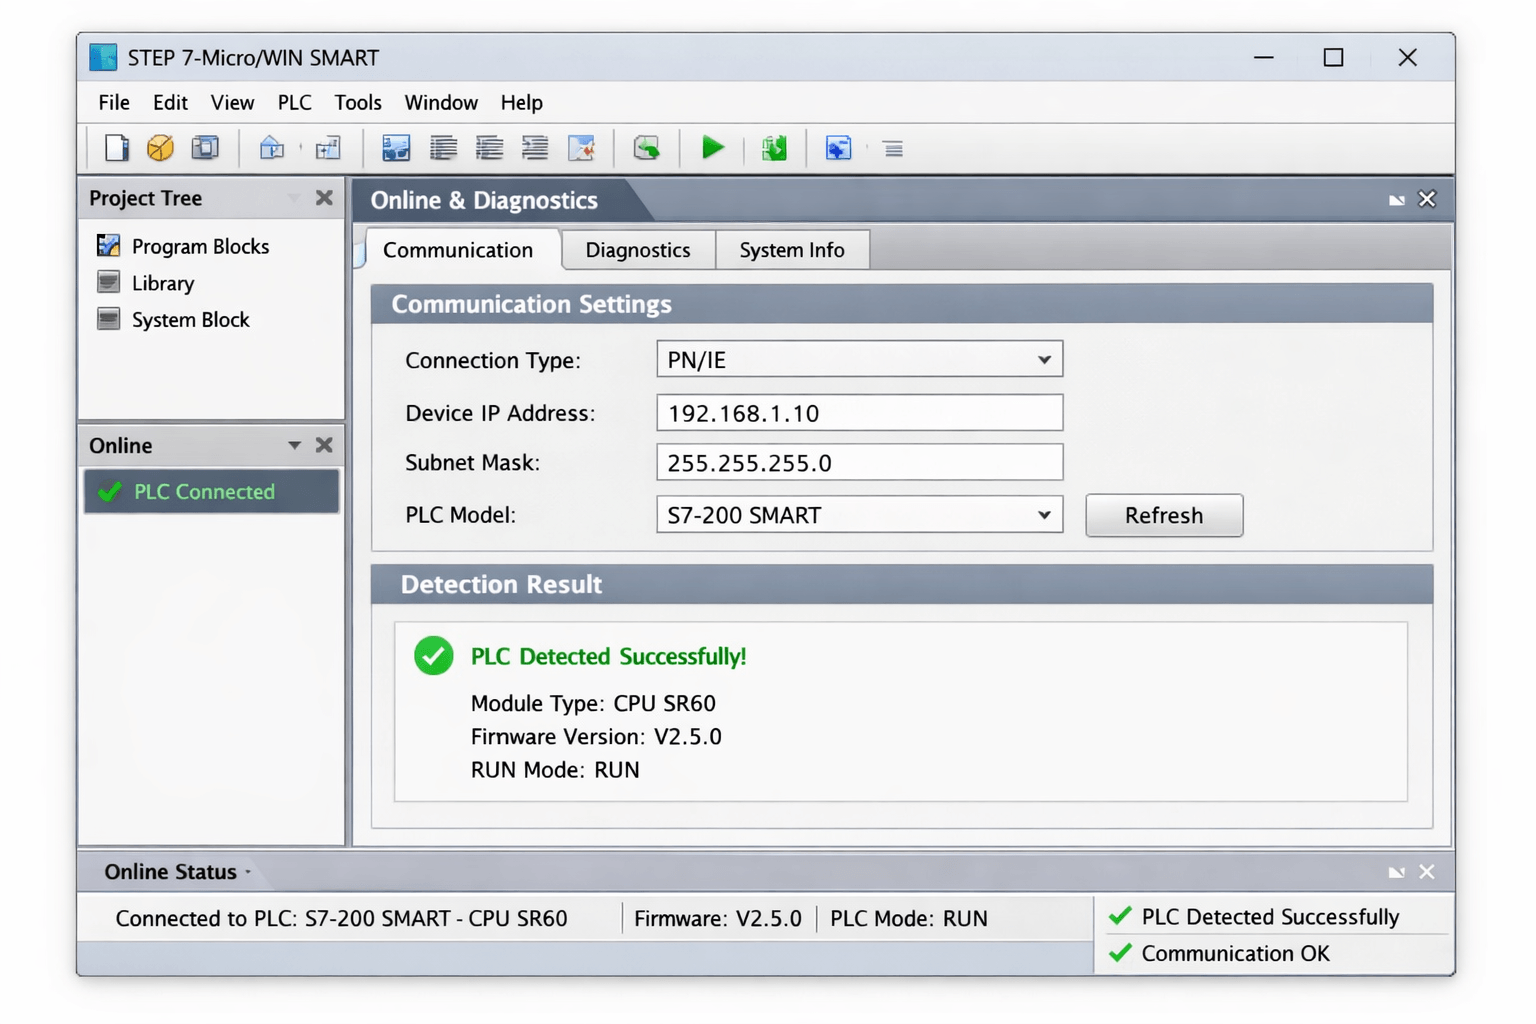This screenshot has width=1536, height=1024.
Task: Close the Online side panel
Action: coord(324,444)
